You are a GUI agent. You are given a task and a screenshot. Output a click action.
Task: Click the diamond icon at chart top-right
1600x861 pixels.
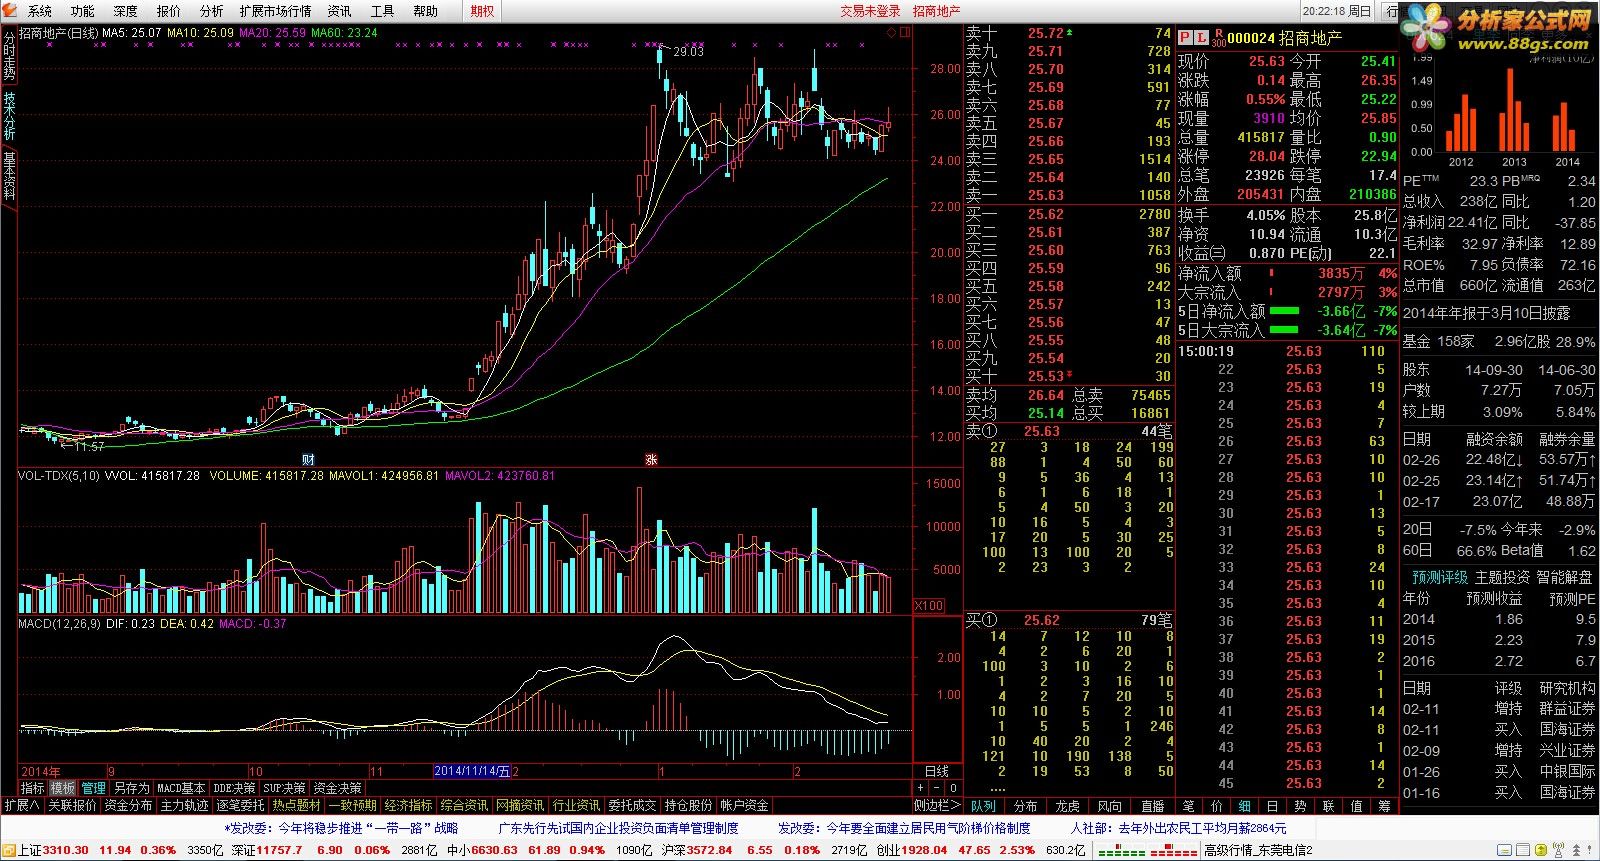[x=891, y=33]
